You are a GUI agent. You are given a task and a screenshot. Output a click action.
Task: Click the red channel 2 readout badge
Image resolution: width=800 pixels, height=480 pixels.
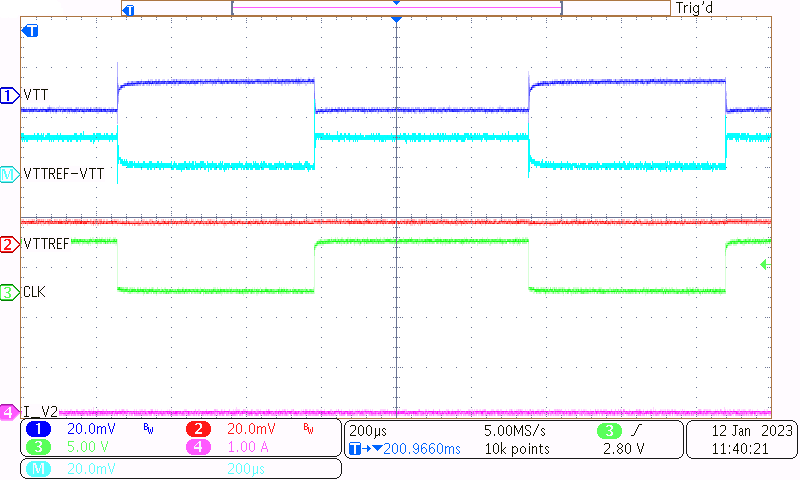click(198, 429)
